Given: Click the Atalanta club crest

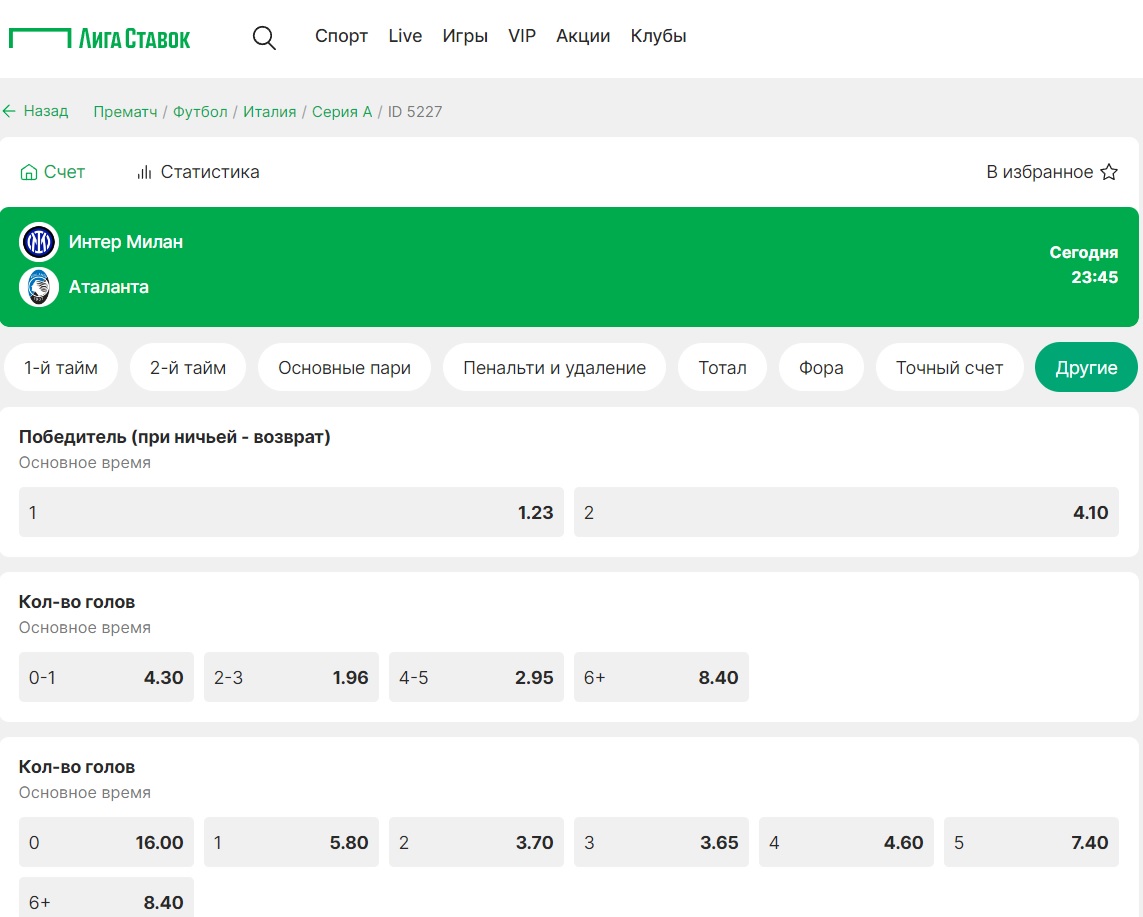Looking at the screenshot, I should point(39,286).
